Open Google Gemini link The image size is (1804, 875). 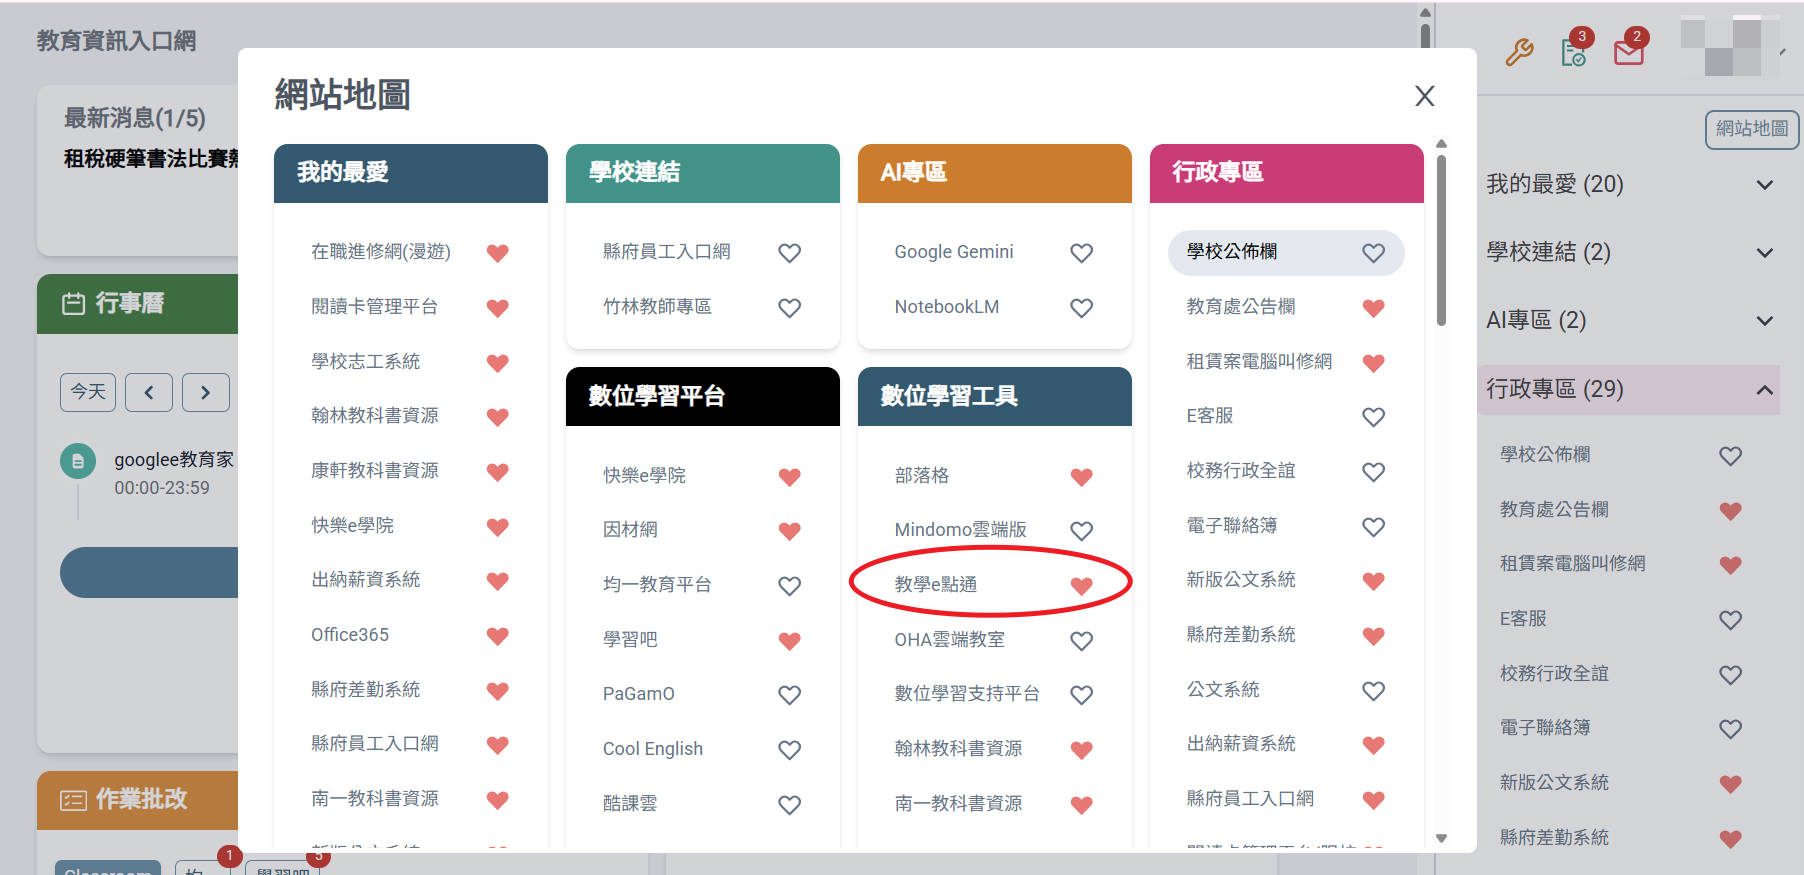954,252
